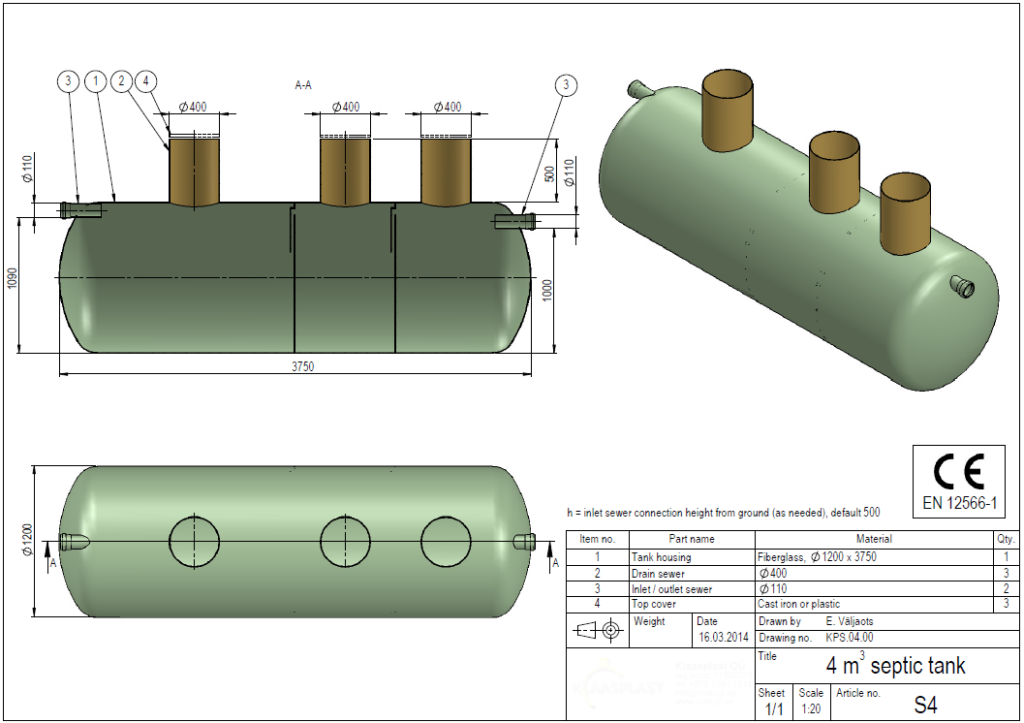Click the 'Cast iron or plastic' material cell

800,604
